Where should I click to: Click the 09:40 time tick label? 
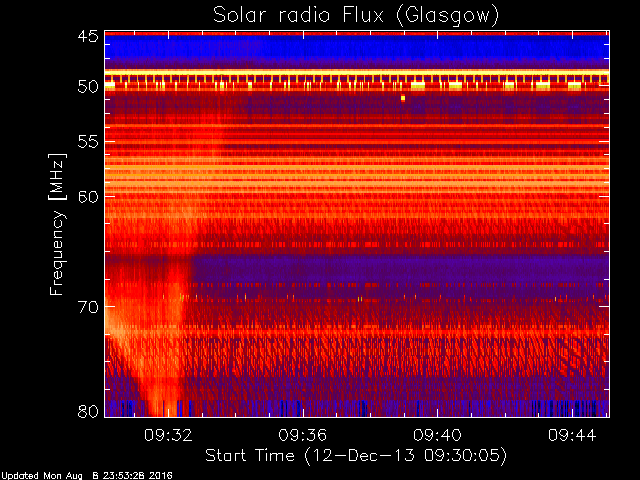(437, 435)
